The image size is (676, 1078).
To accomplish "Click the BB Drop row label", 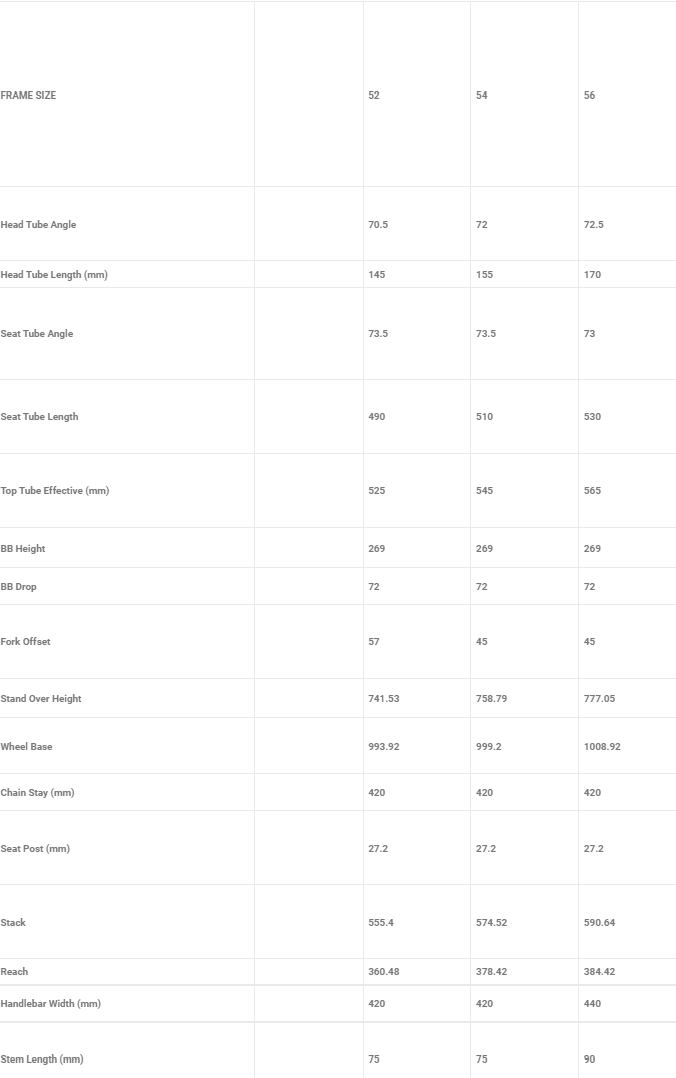I will click(19, 587).
